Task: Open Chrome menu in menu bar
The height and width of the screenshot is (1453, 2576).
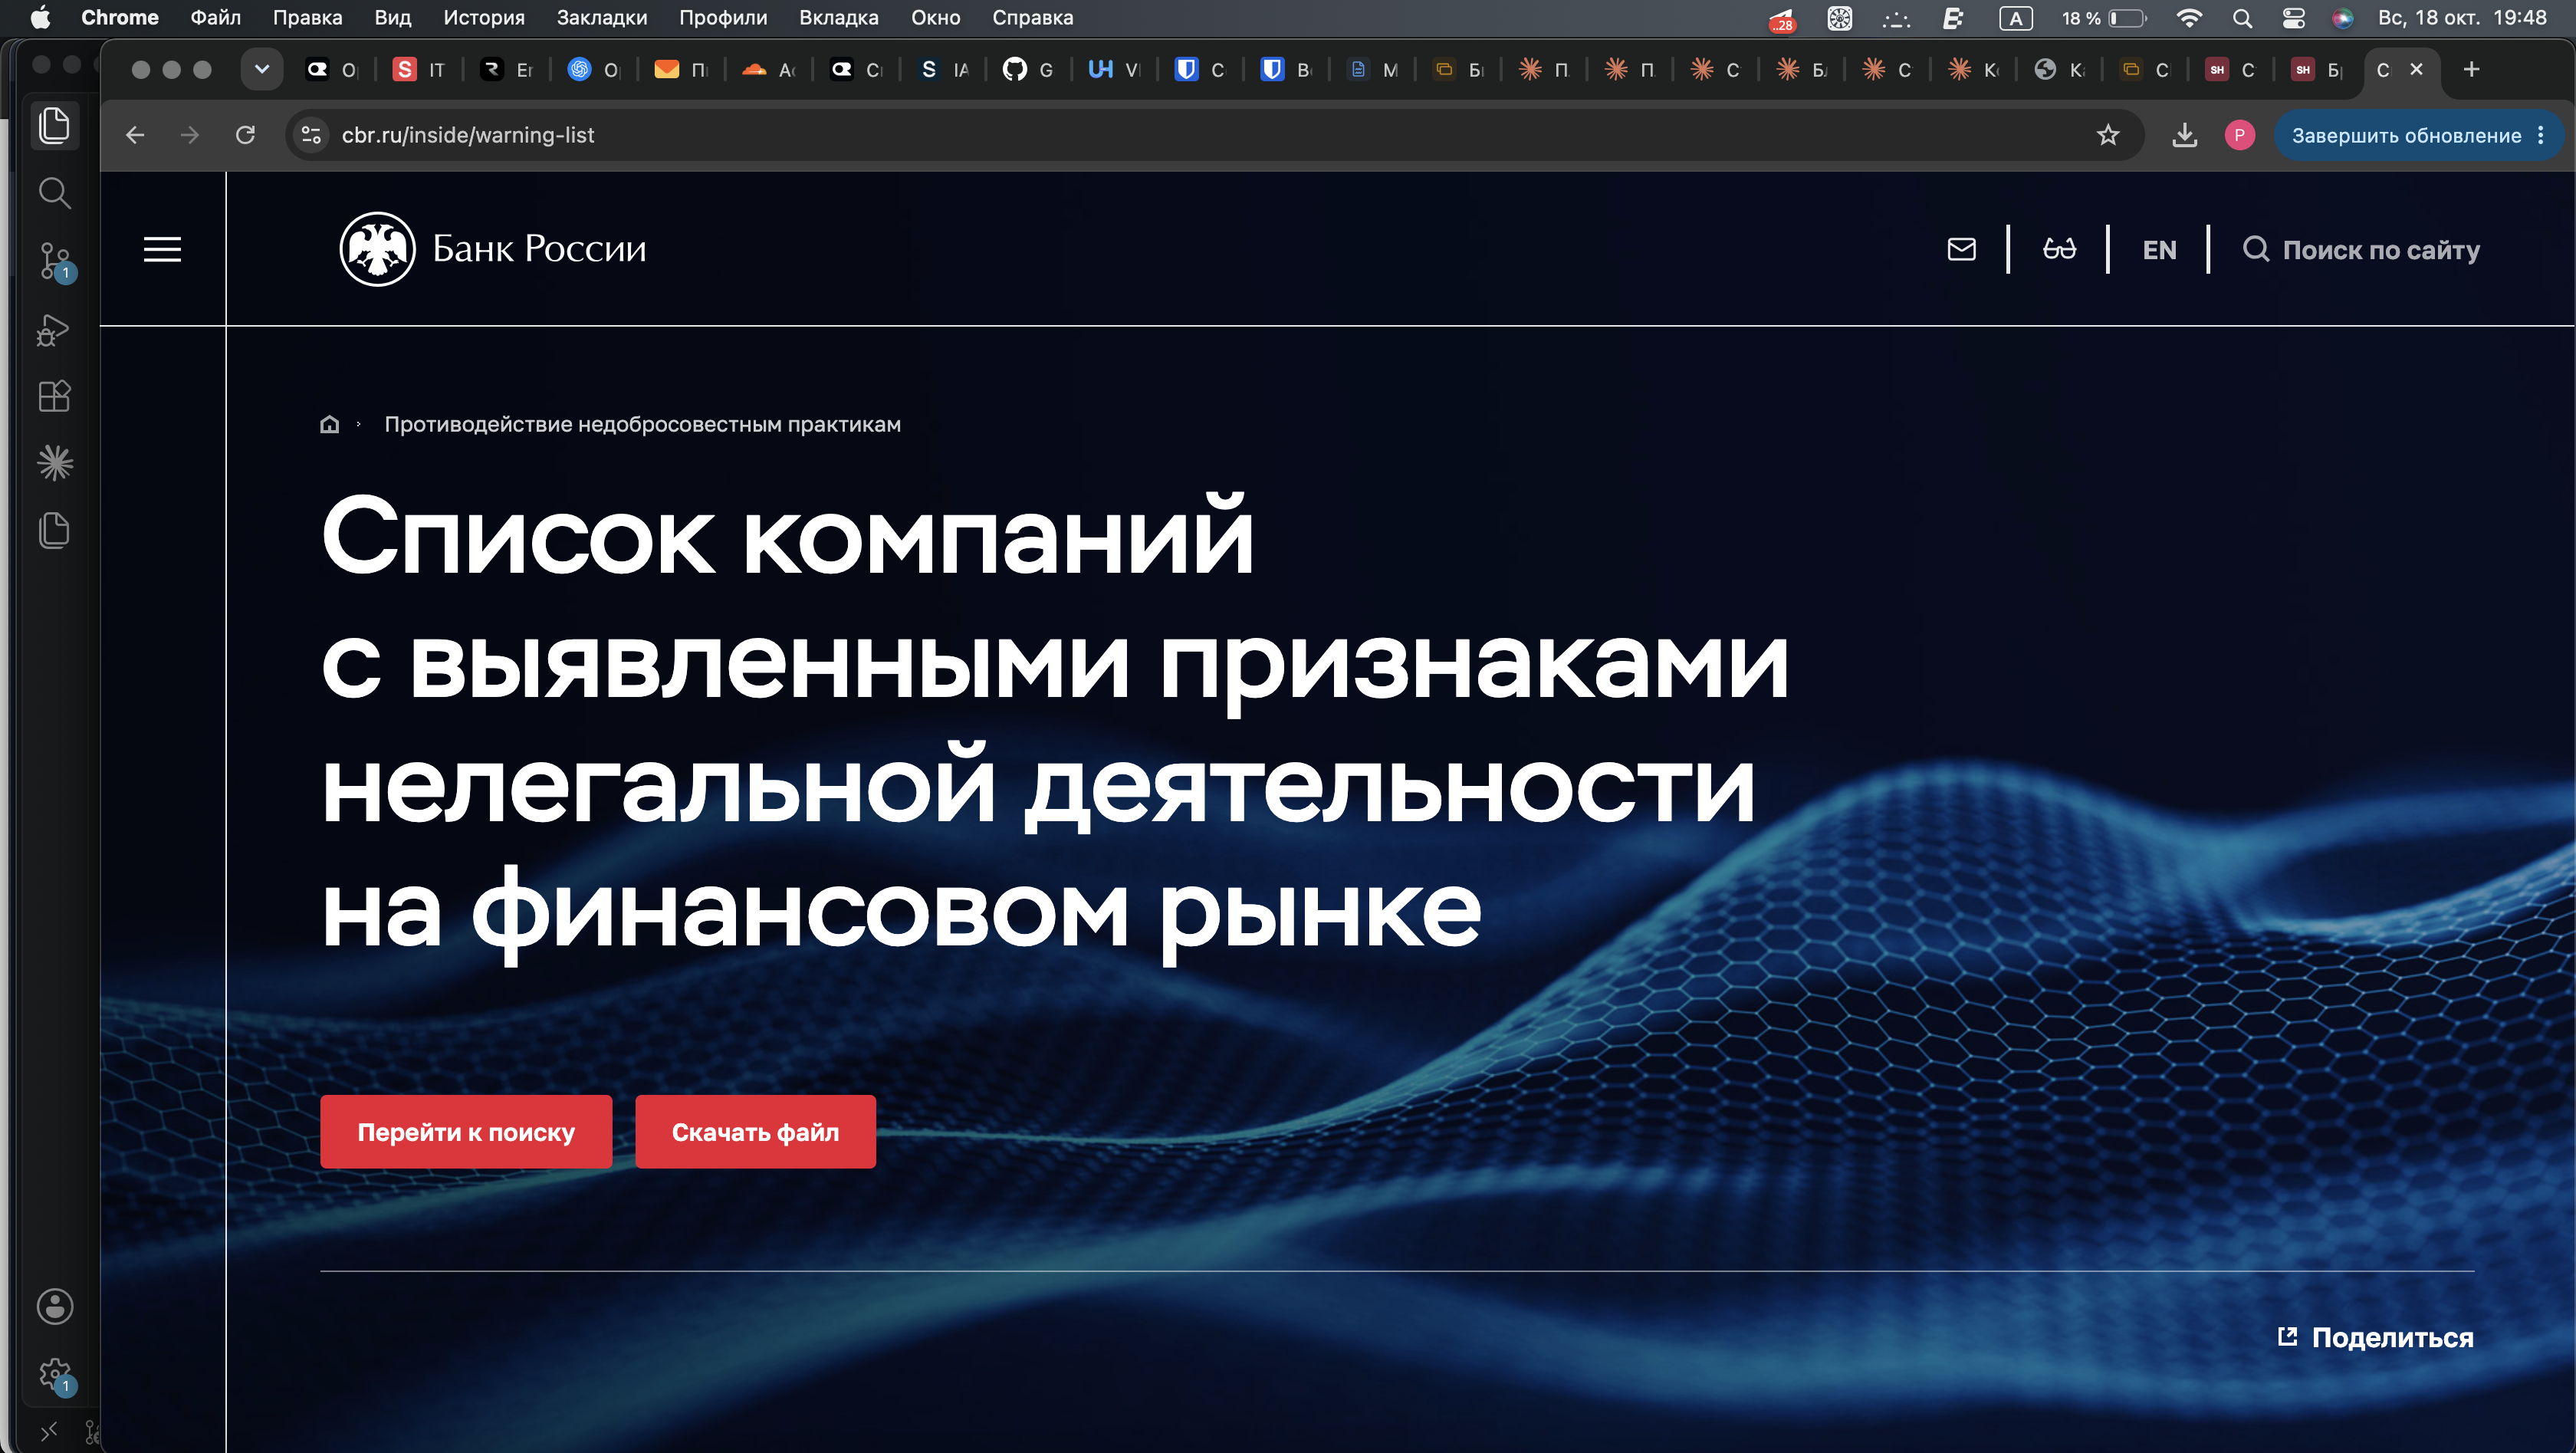Action: click(x=120, y=17)
